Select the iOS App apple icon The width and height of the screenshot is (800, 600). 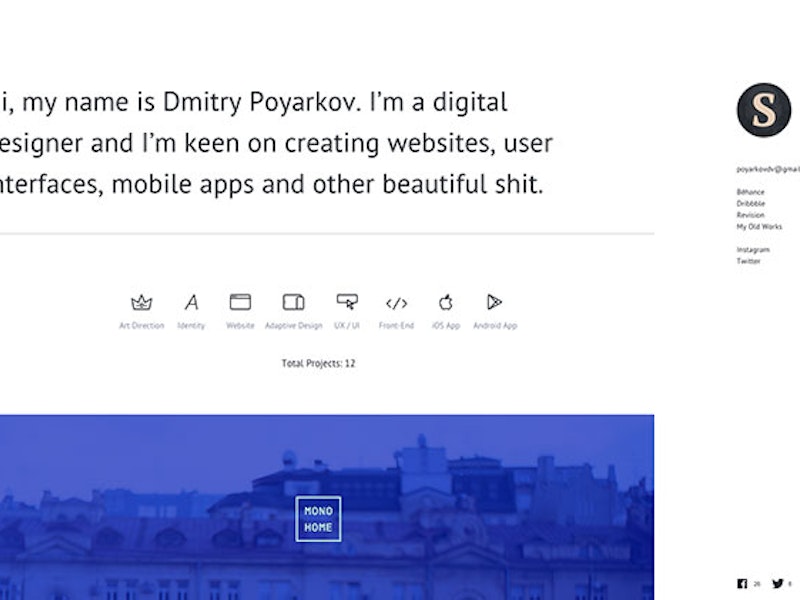click(x=446, y=303)
